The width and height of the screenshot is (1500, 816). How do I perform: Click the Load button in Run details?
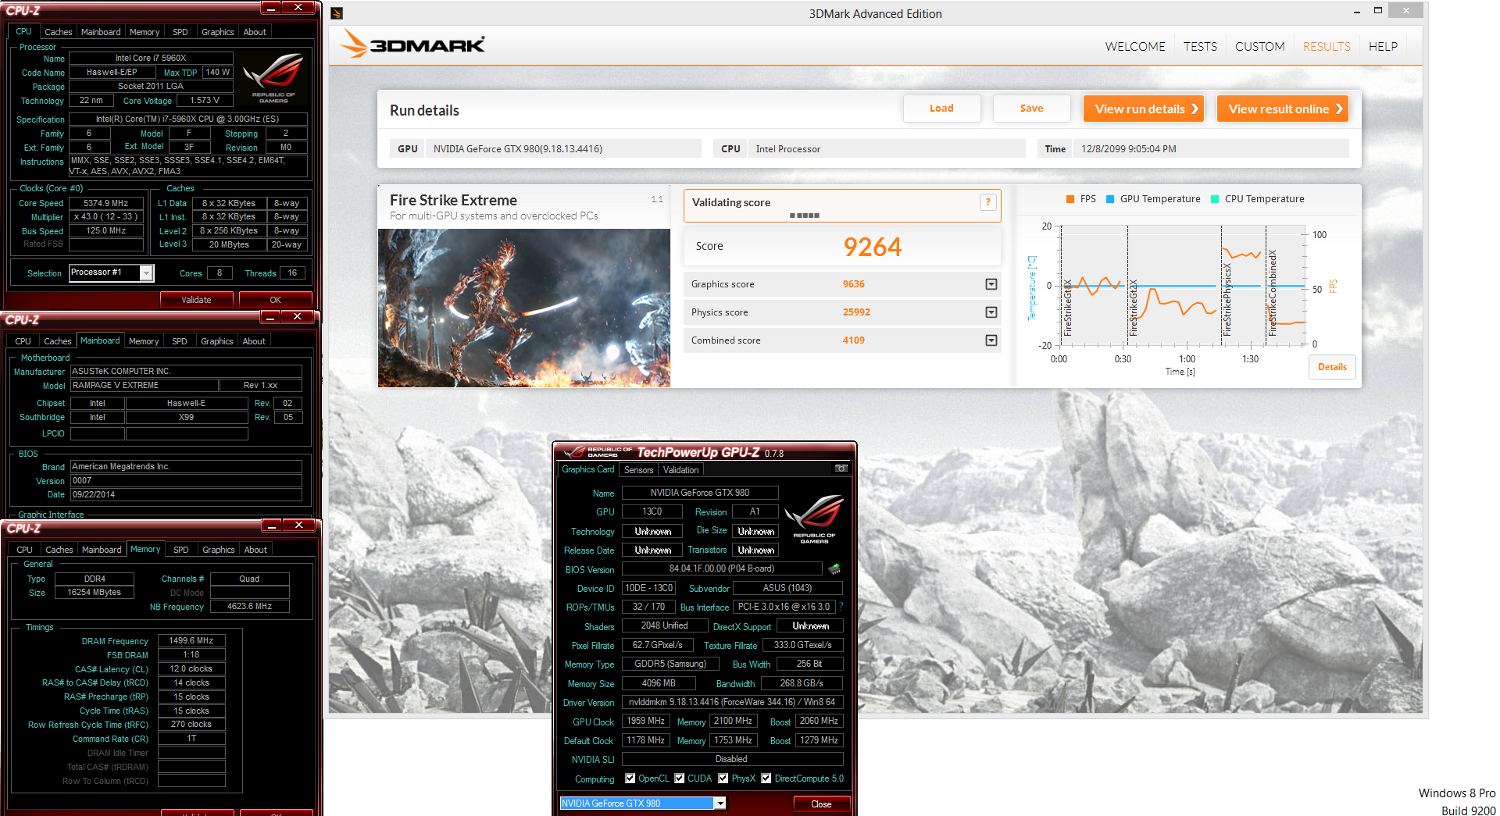pos(941,108)
